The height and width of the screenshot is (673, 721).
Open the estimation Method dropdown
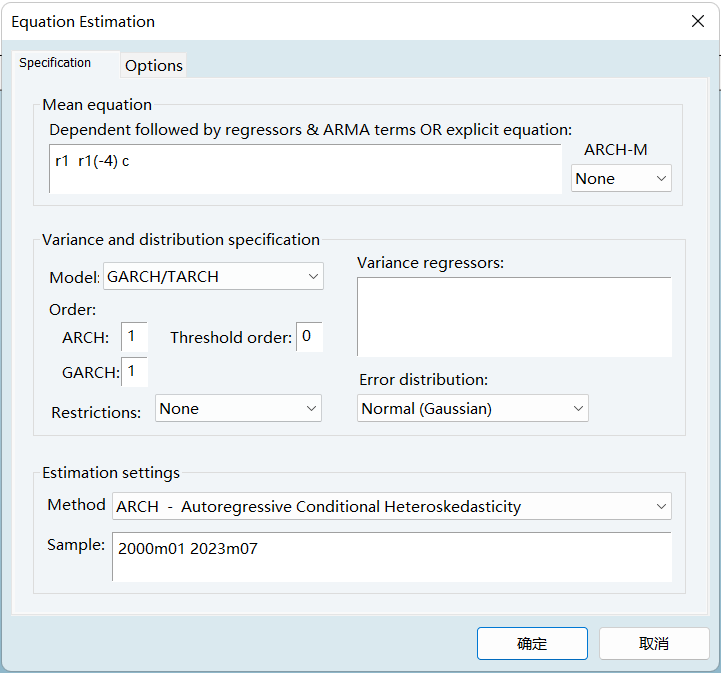click(x=391, y=506)
